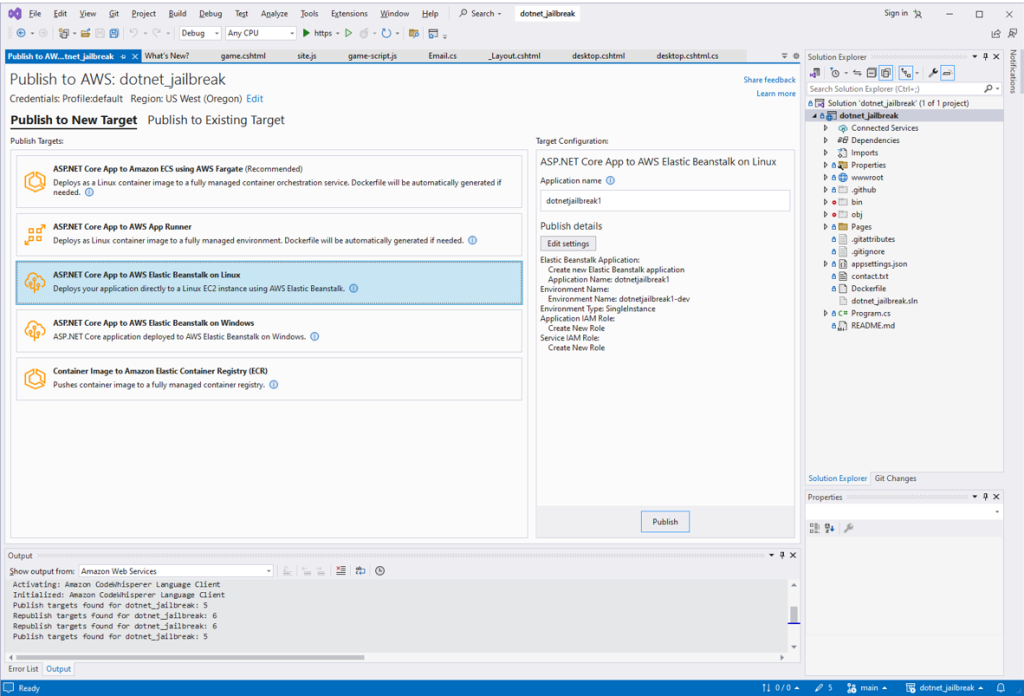
Task: Toggle word wrap in the Output window
Action: pyautogui.click(x=360, y=570)
